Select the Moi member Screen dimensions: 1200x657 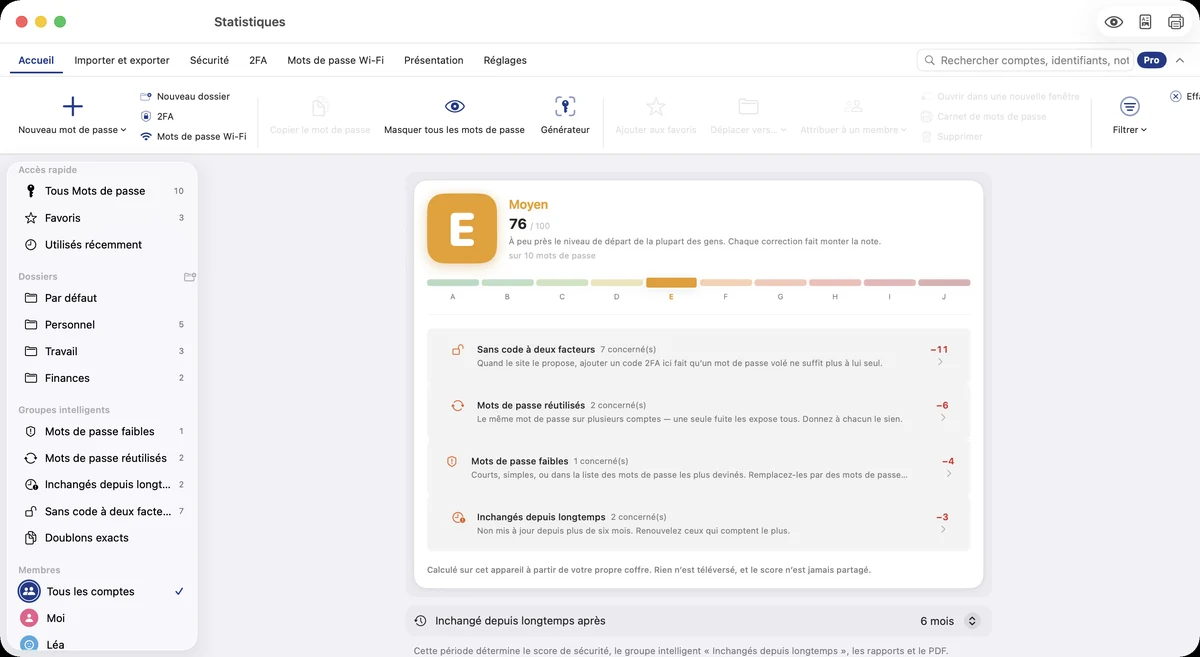tap(104, 618)
